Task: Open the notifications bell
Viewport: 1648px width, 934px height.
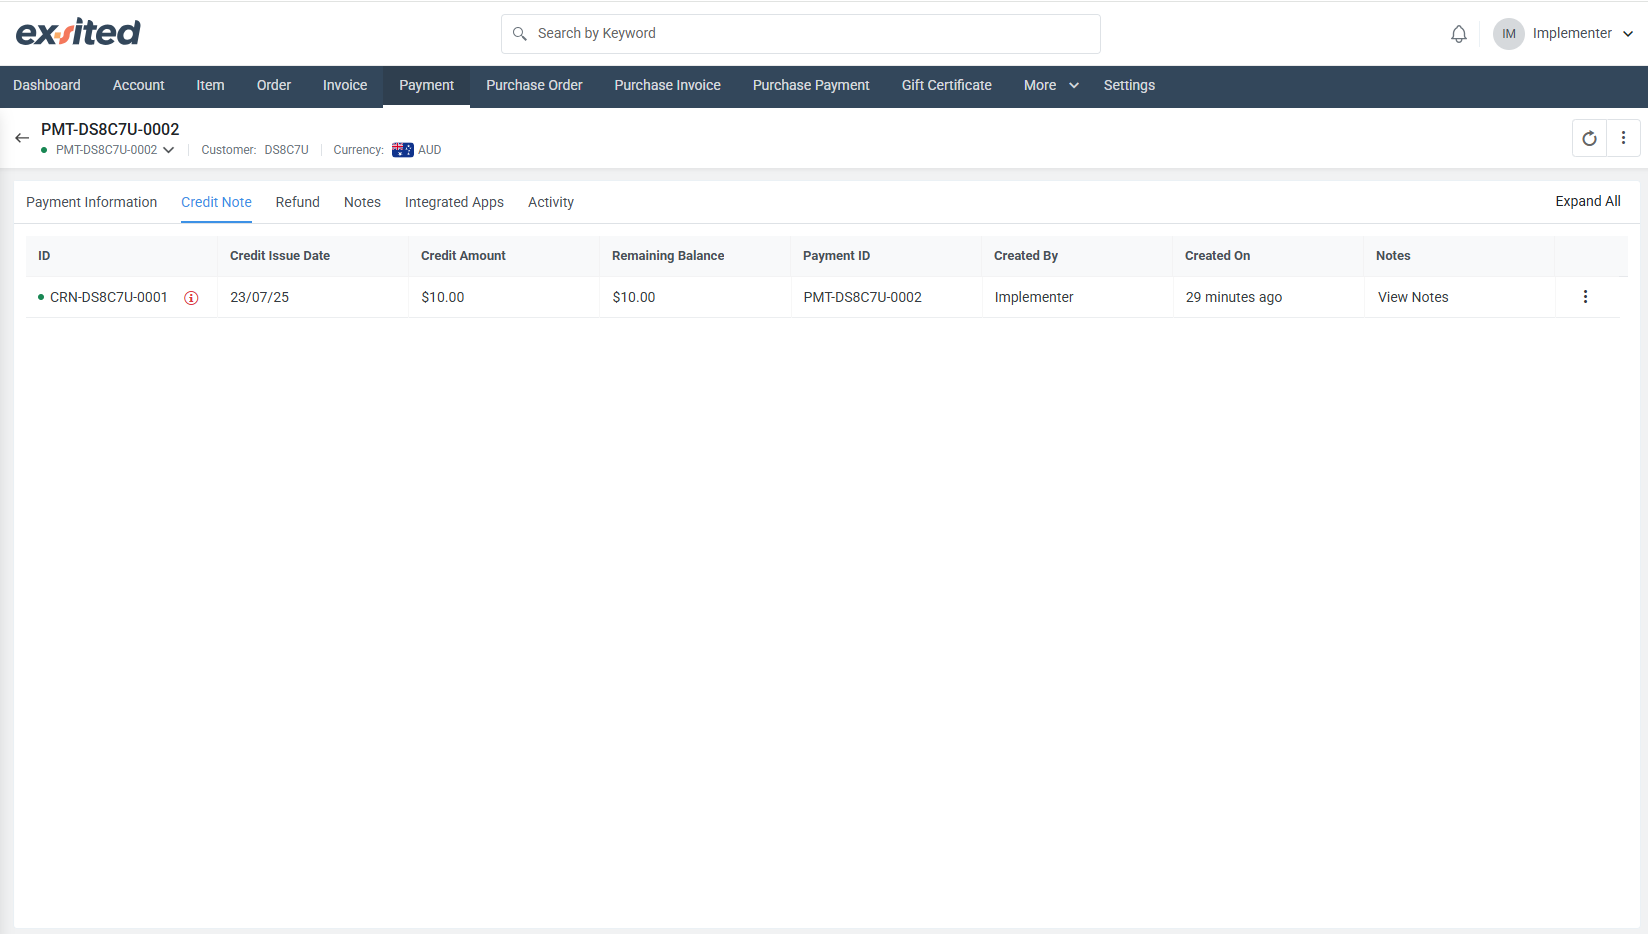Action: 1459,34
